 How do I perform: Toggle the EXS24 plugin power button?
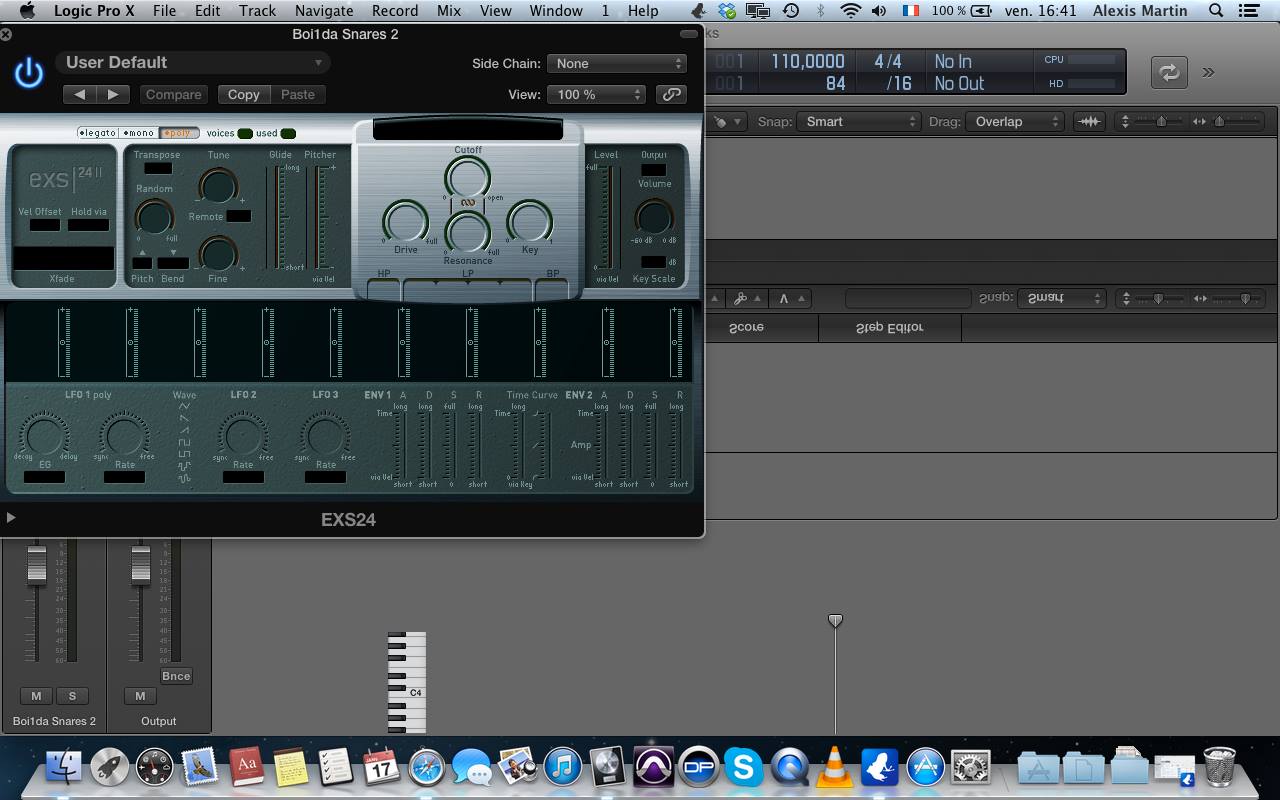tap(29, 72)
